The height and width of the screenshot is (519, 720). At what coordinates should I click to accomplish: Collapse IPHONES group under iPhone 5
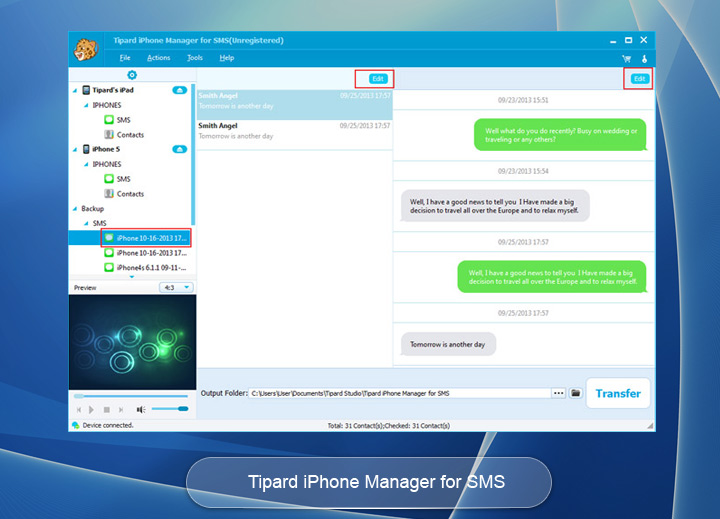[86, 164]
